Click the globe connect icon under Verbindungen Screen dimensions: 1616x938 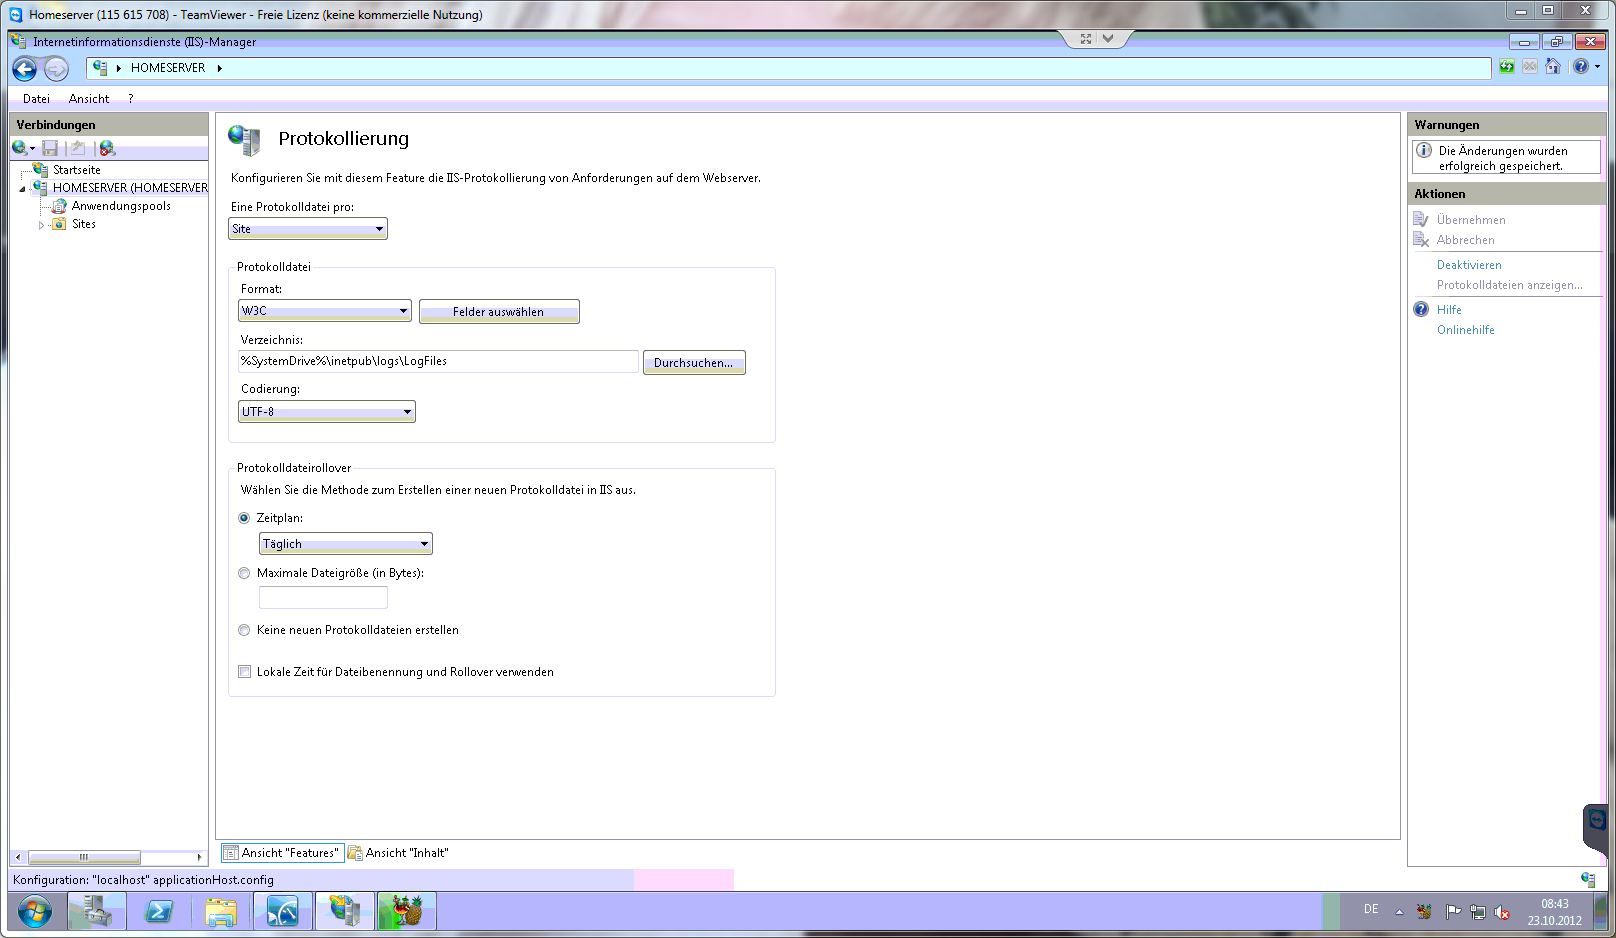(x=20, y=148)
